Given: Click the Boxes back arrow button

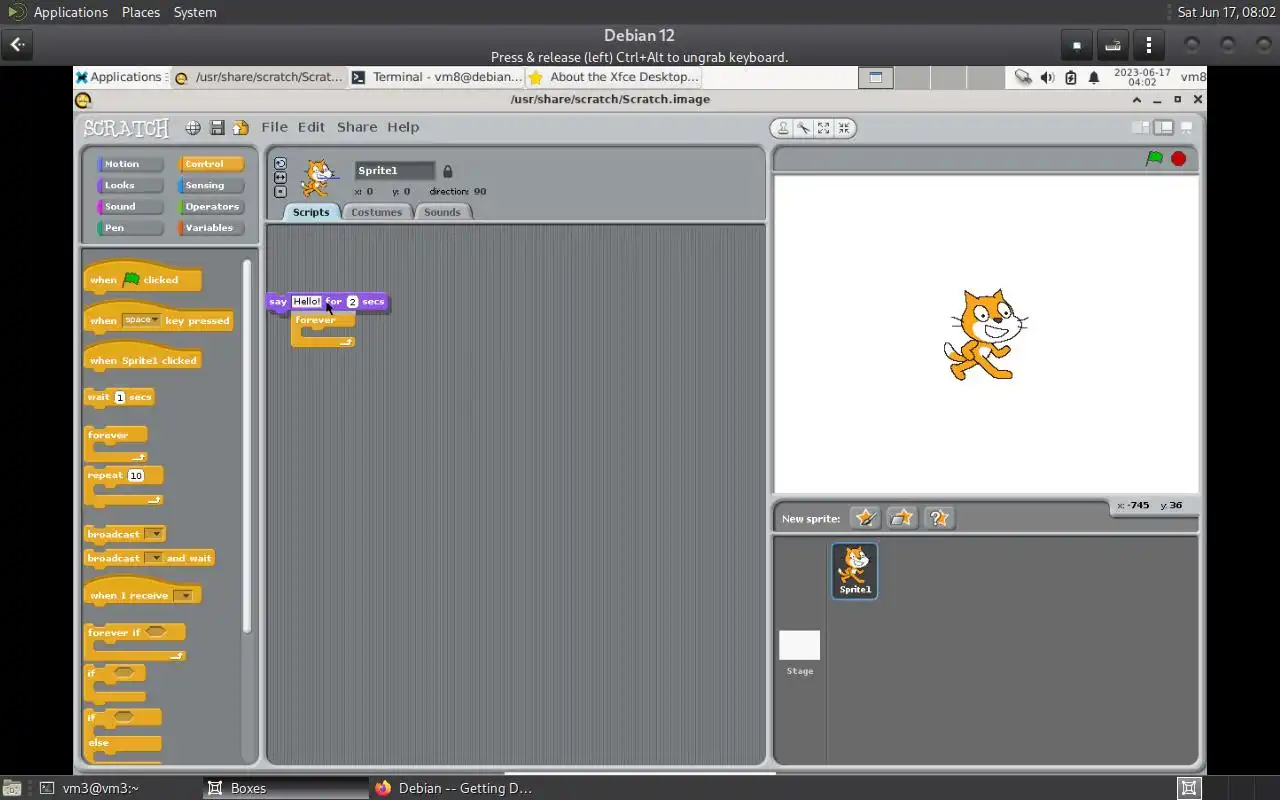Looking at the screenshot, I should [18, 45].
